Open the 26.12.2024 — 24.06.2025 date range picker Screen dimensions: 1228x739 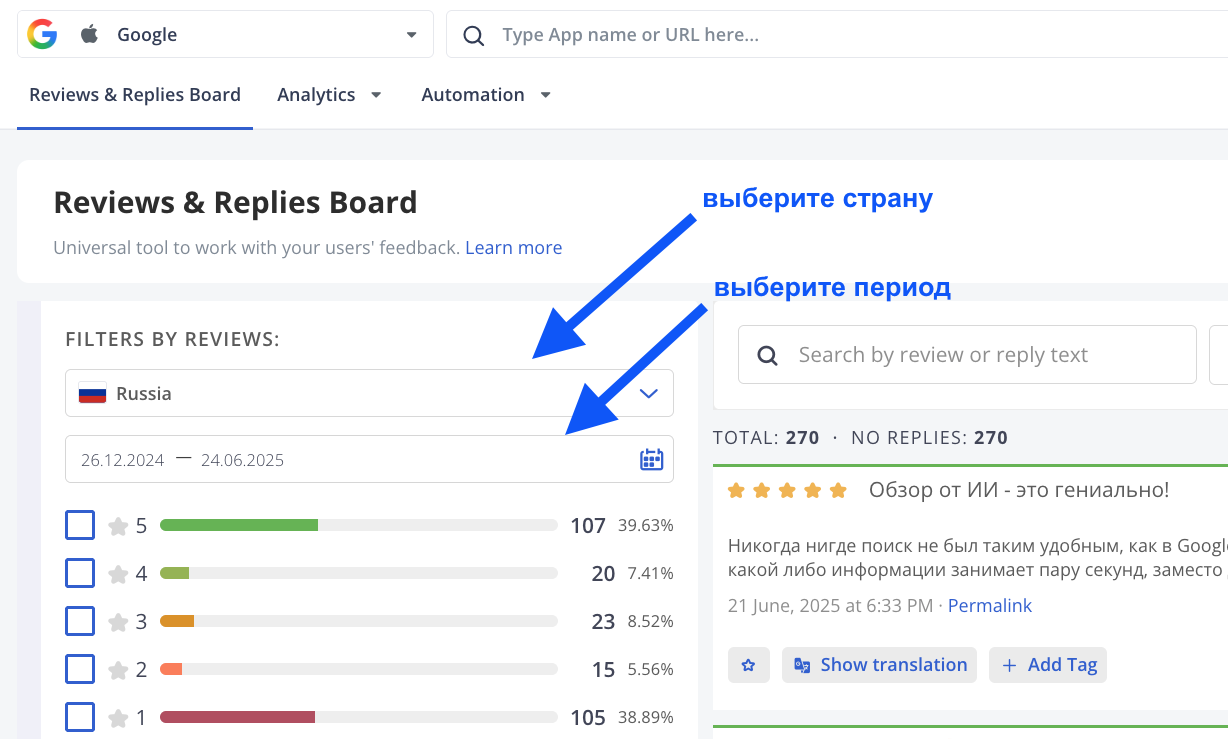369,459
